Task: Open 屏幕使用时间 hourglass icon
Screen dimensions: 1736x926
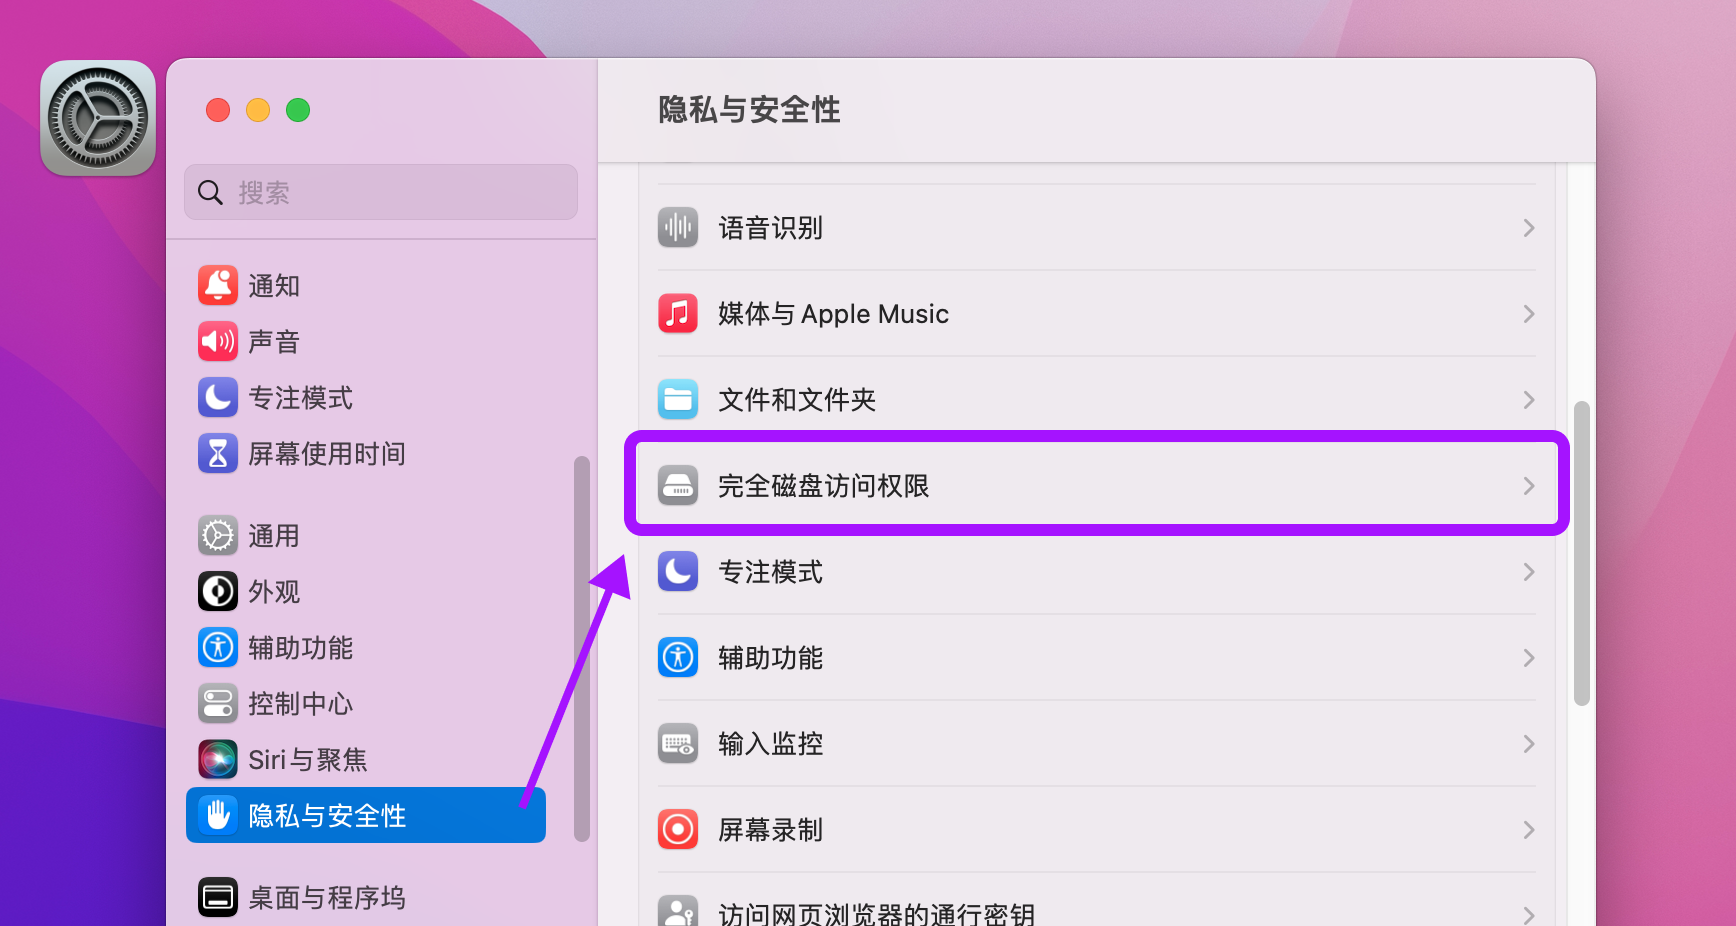Action: 218,454
